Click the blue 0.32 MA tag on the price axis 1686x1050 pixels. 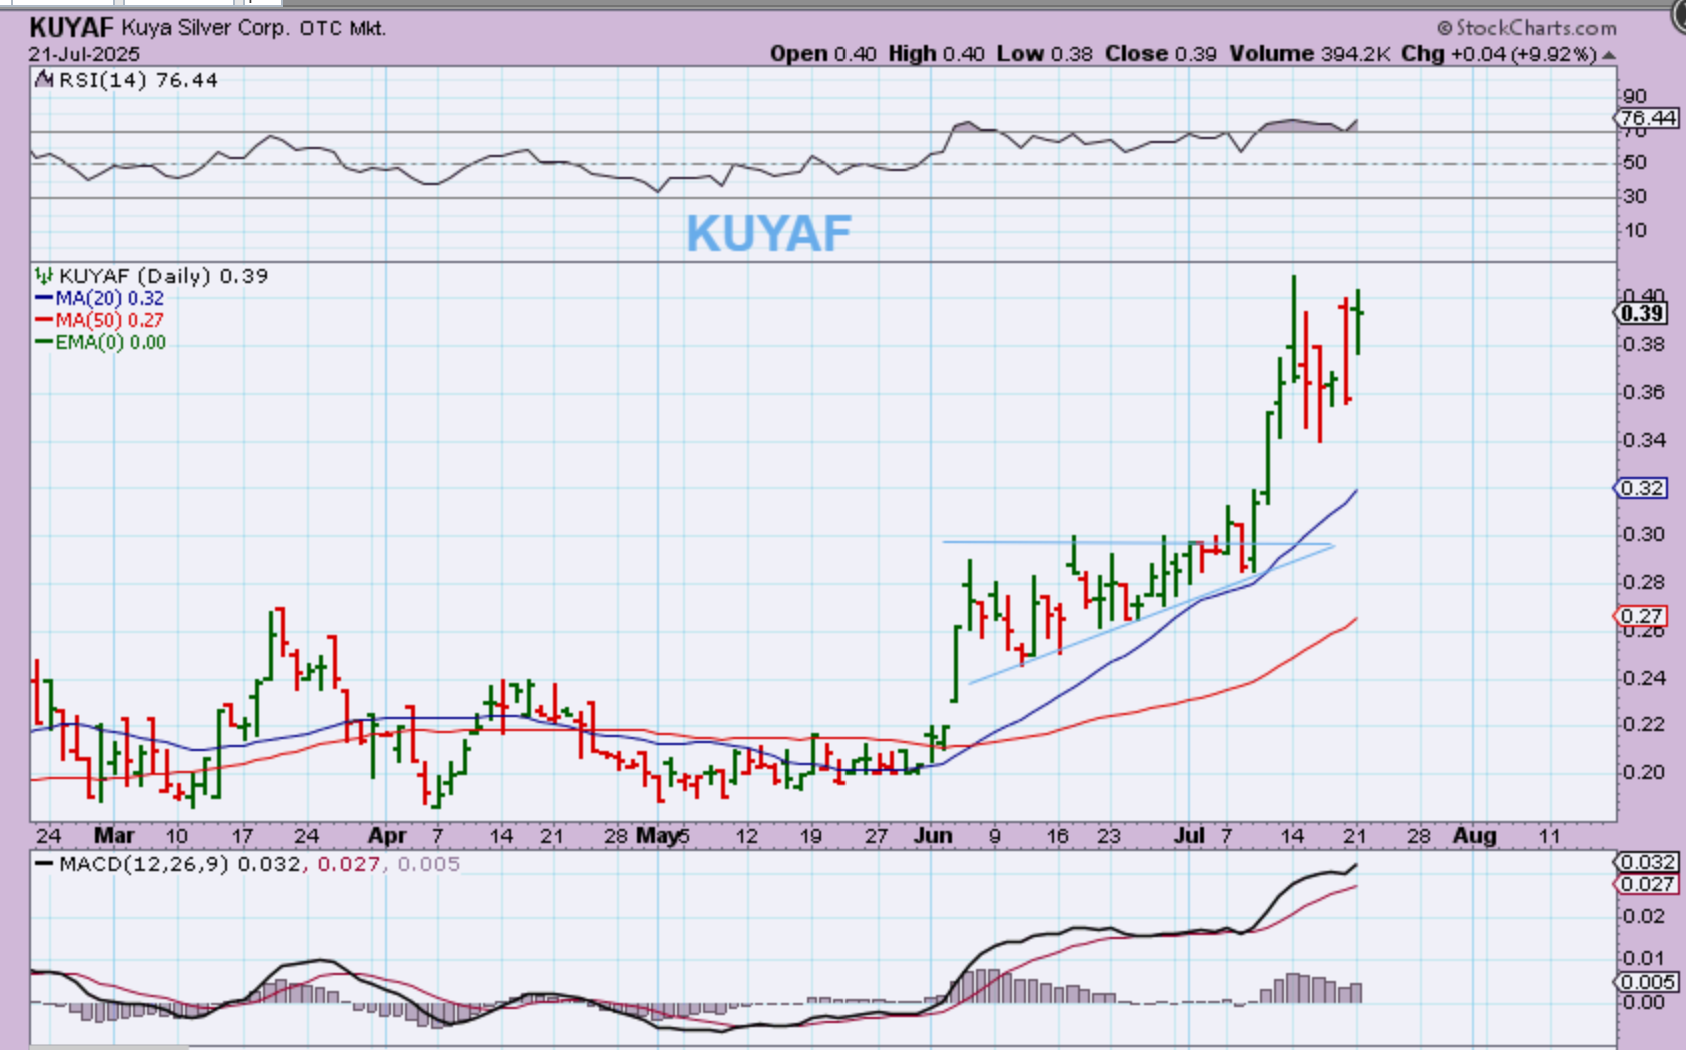pos(1642,488)
